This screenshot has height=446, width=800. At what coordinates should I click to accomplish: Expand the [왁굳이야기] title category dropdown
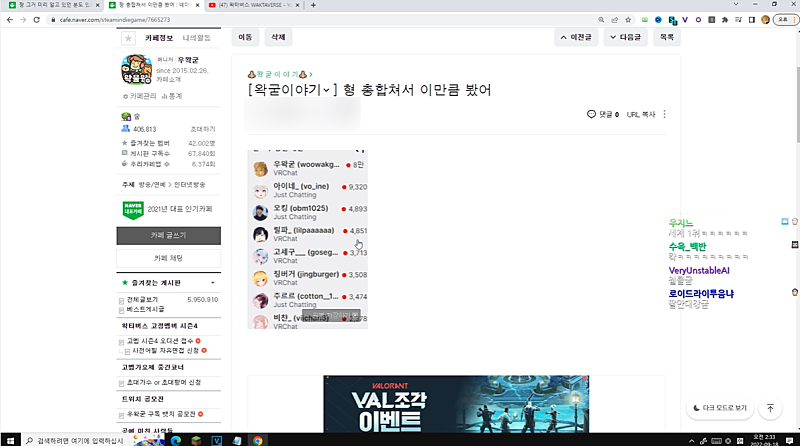tap(326, 90)
